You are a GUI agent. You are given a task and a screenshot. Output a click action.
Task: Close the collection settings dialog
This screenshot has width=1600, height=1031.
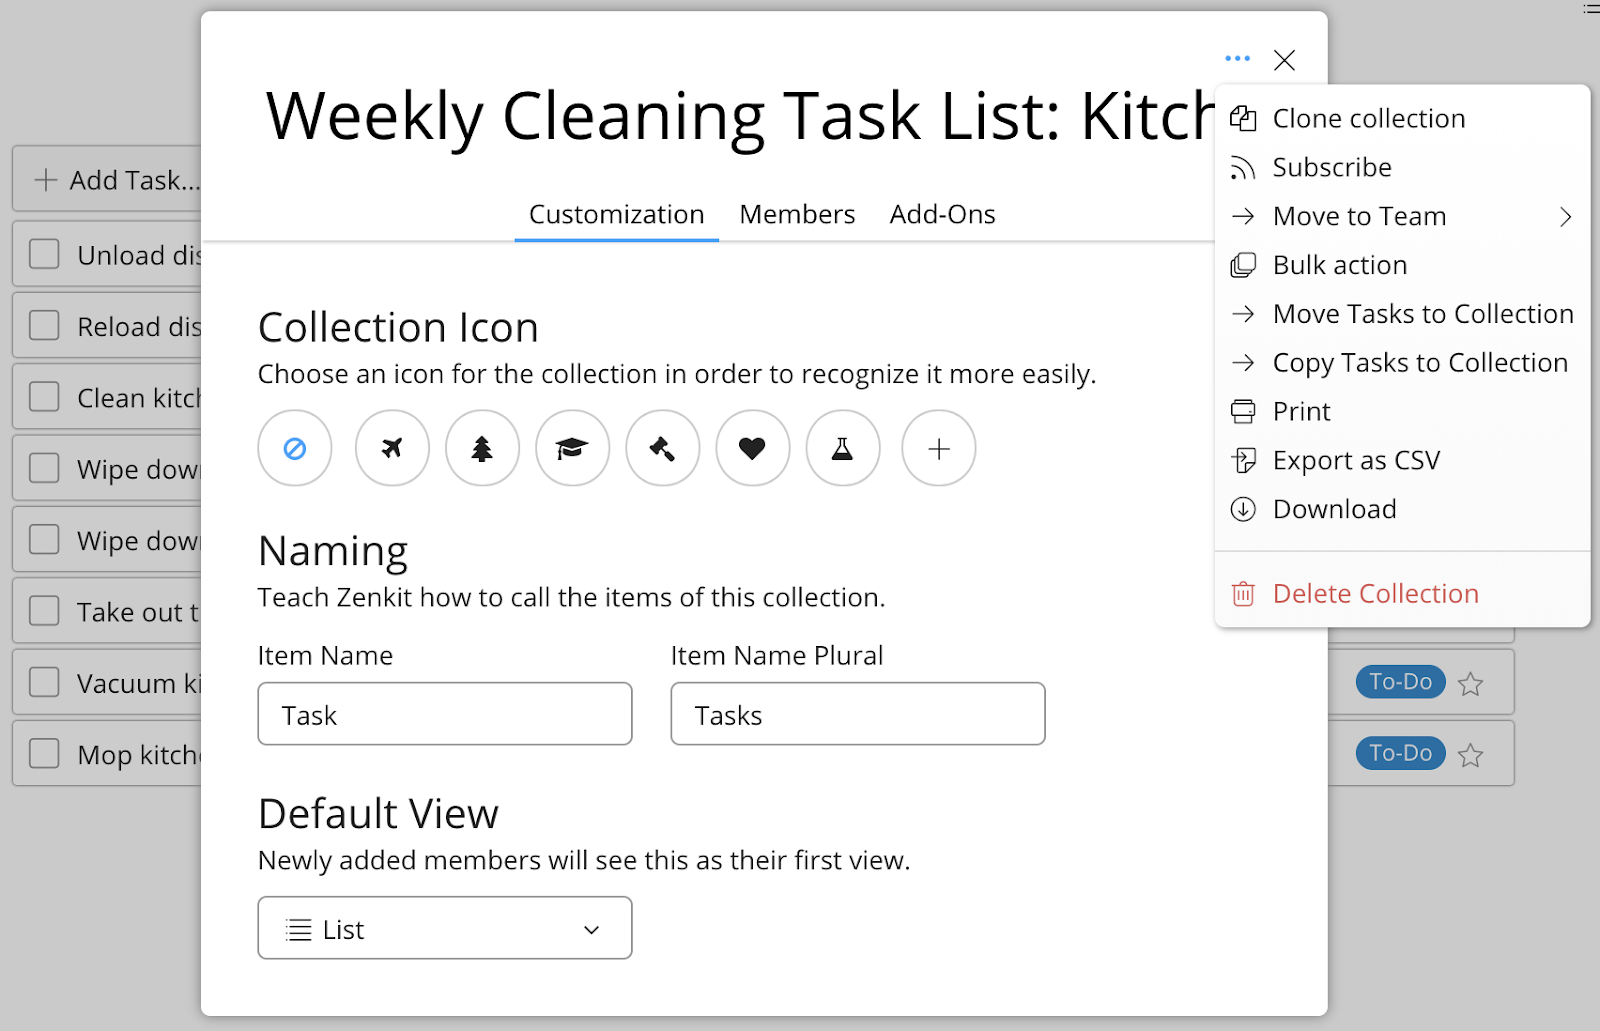tap(1285, 60)
